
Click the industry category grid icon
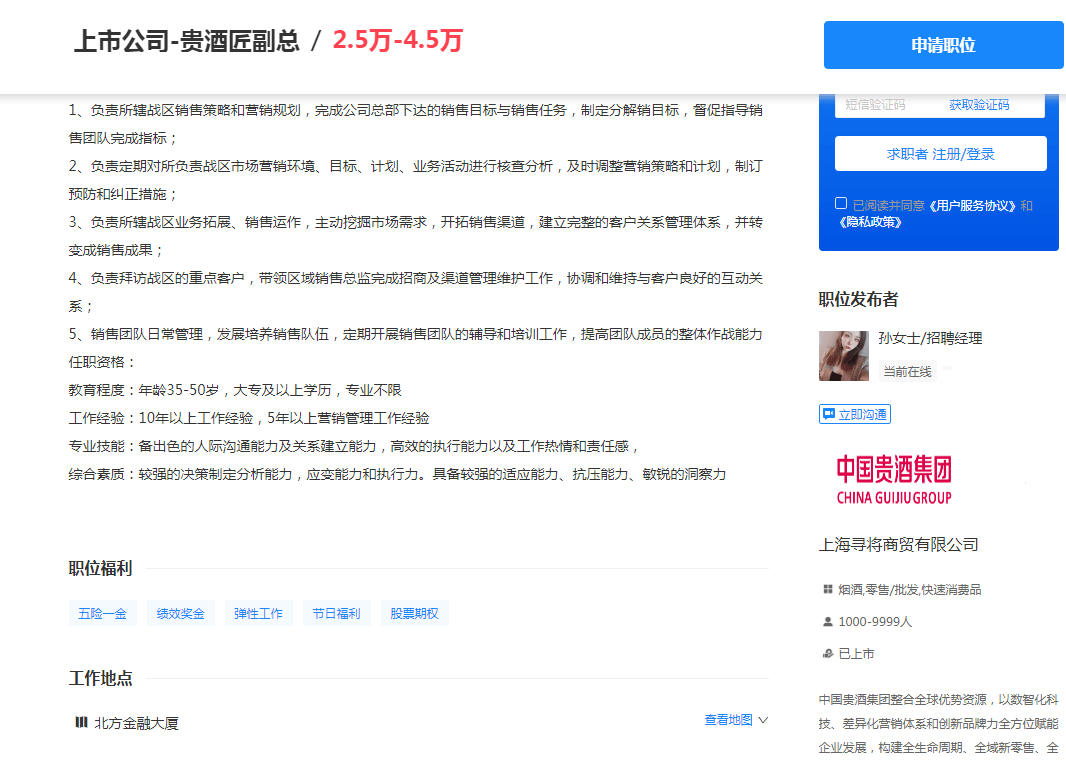click(x=827, y=589)
